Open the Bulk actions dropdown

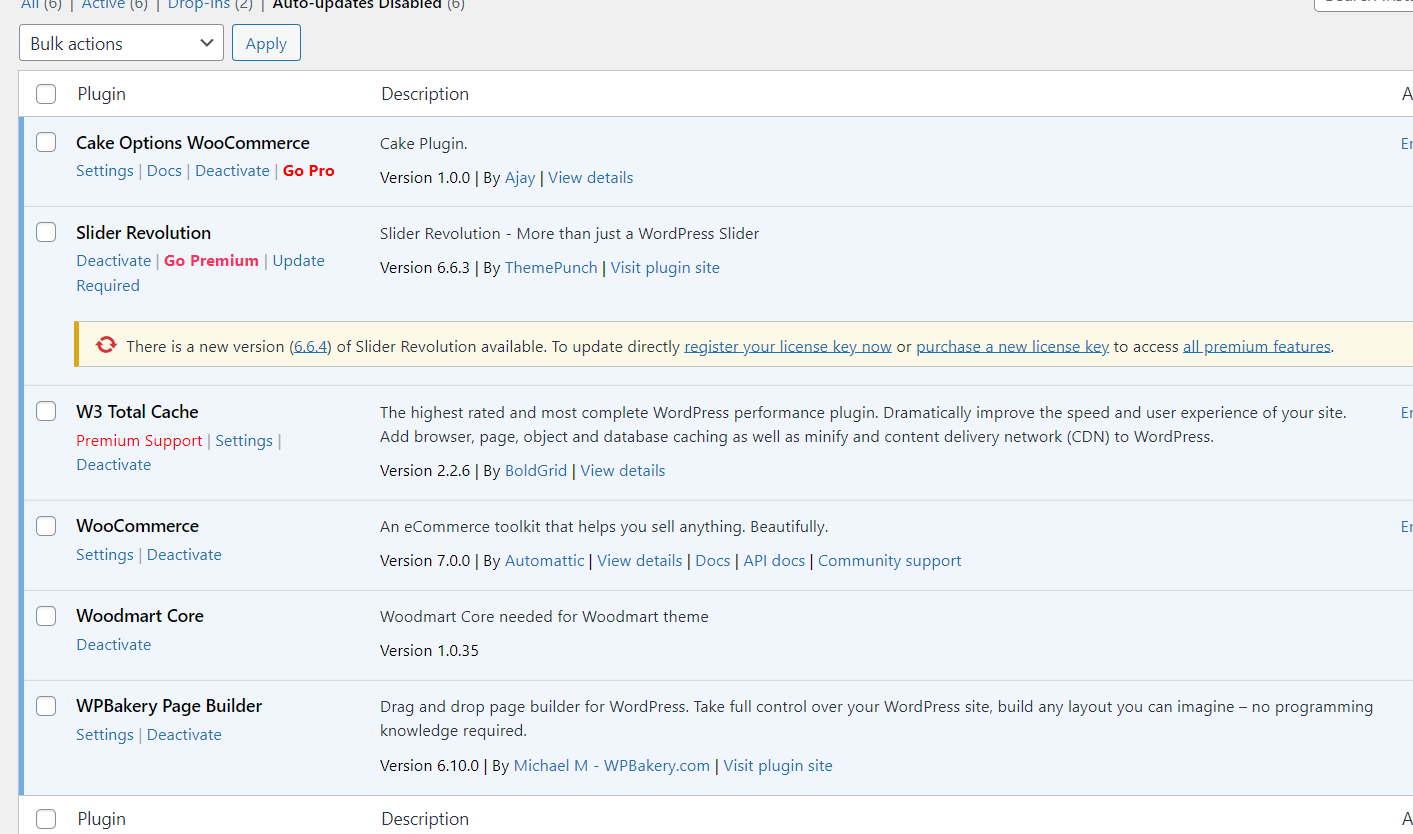click(x=121, y=43)
